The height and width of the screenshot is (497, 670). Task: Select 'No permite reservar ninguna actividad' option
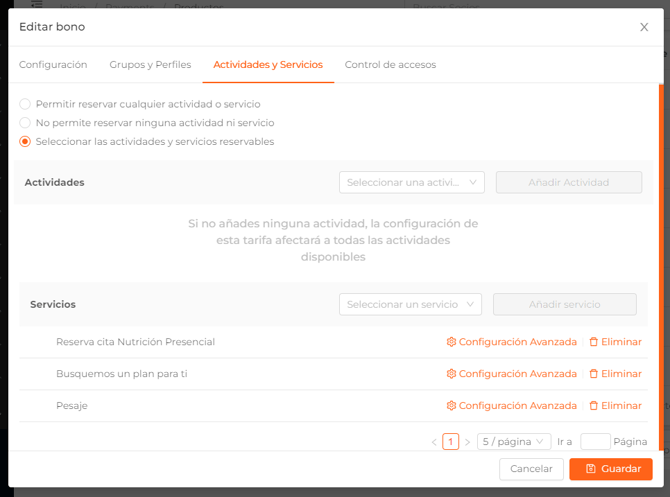click(25, 123)
